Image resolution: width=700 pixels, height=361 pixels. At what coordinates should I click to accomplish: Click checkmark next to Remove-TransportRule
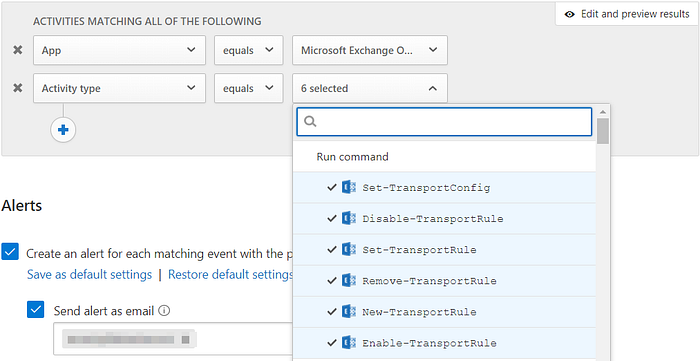(x=331, y=281)
